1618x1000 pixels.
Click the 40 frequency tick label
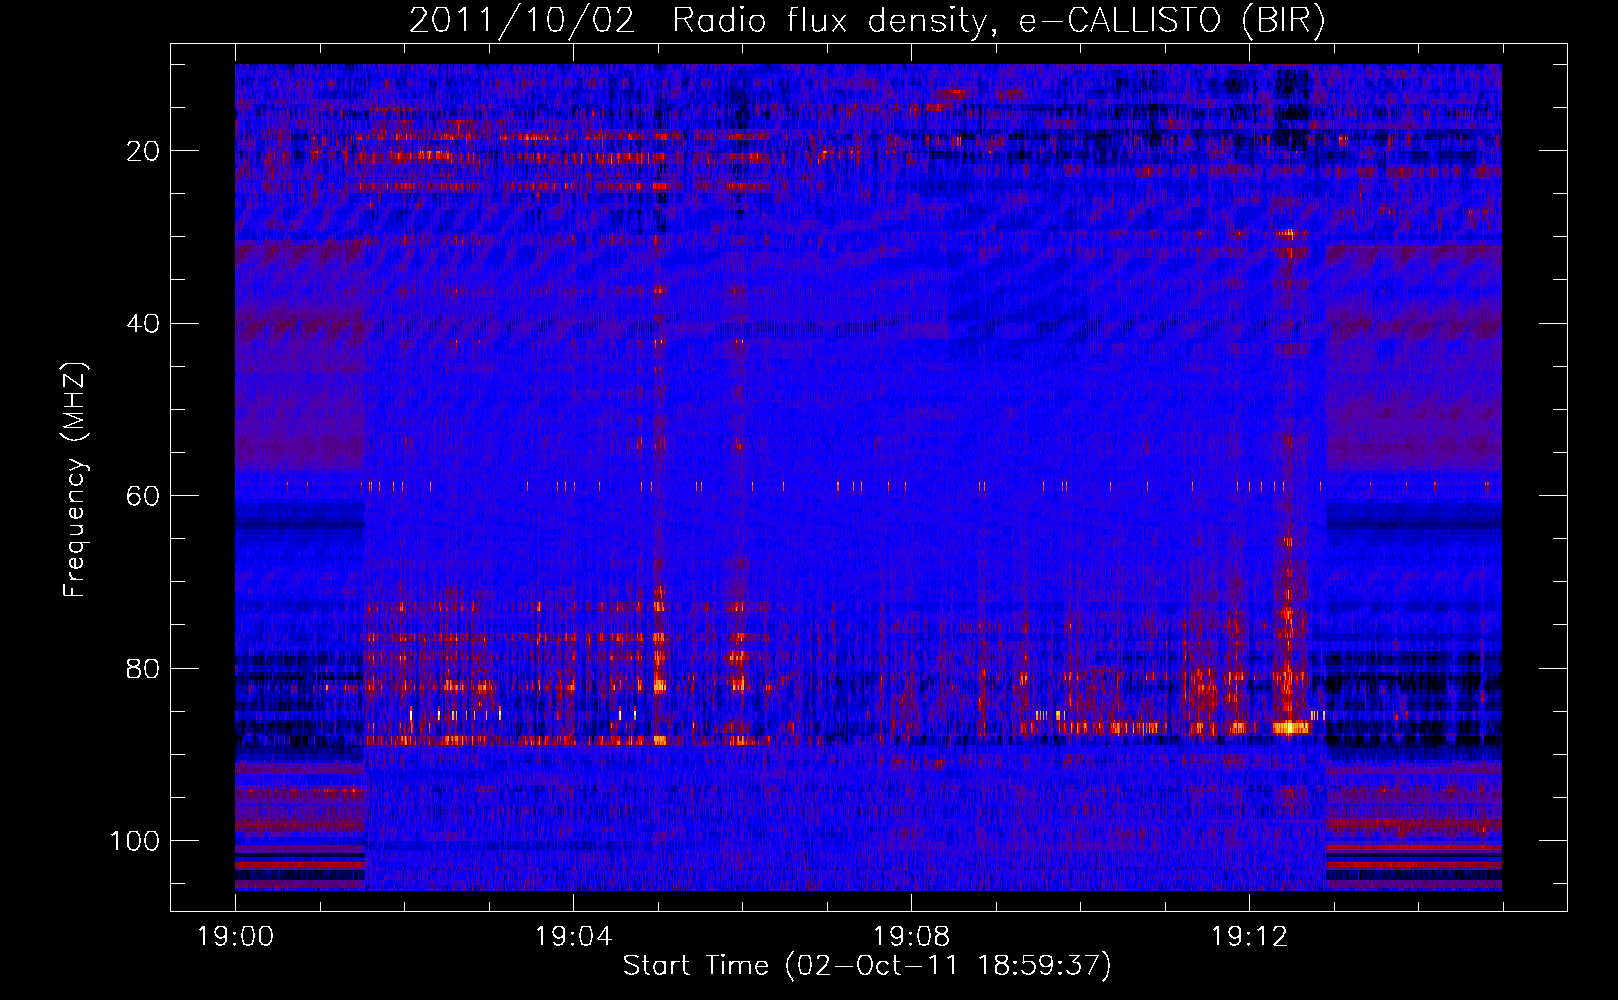coord(144,324)
